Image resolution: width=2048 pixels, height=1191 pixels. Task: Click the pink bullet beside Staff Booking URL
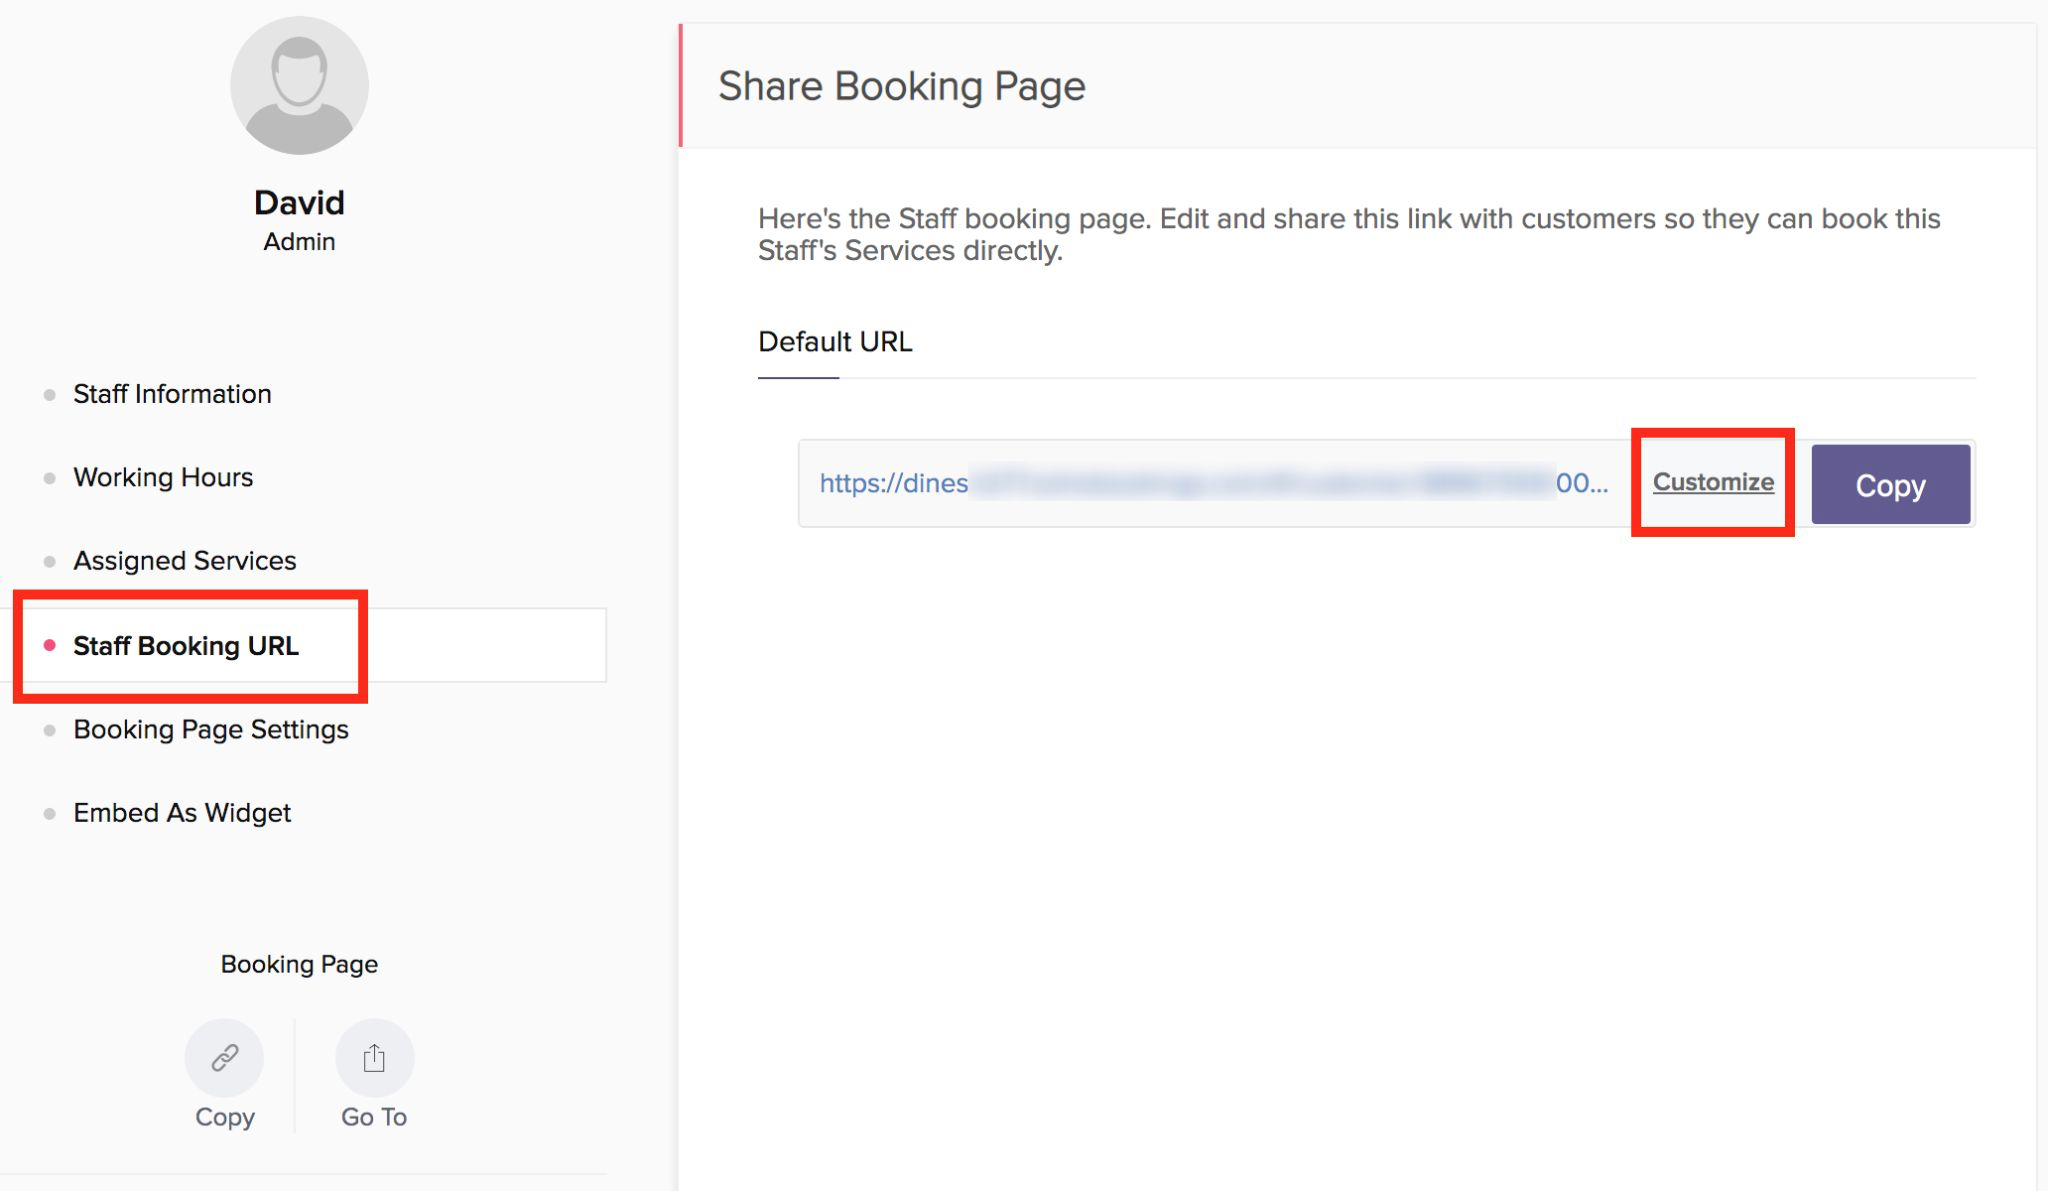point(49,646)
